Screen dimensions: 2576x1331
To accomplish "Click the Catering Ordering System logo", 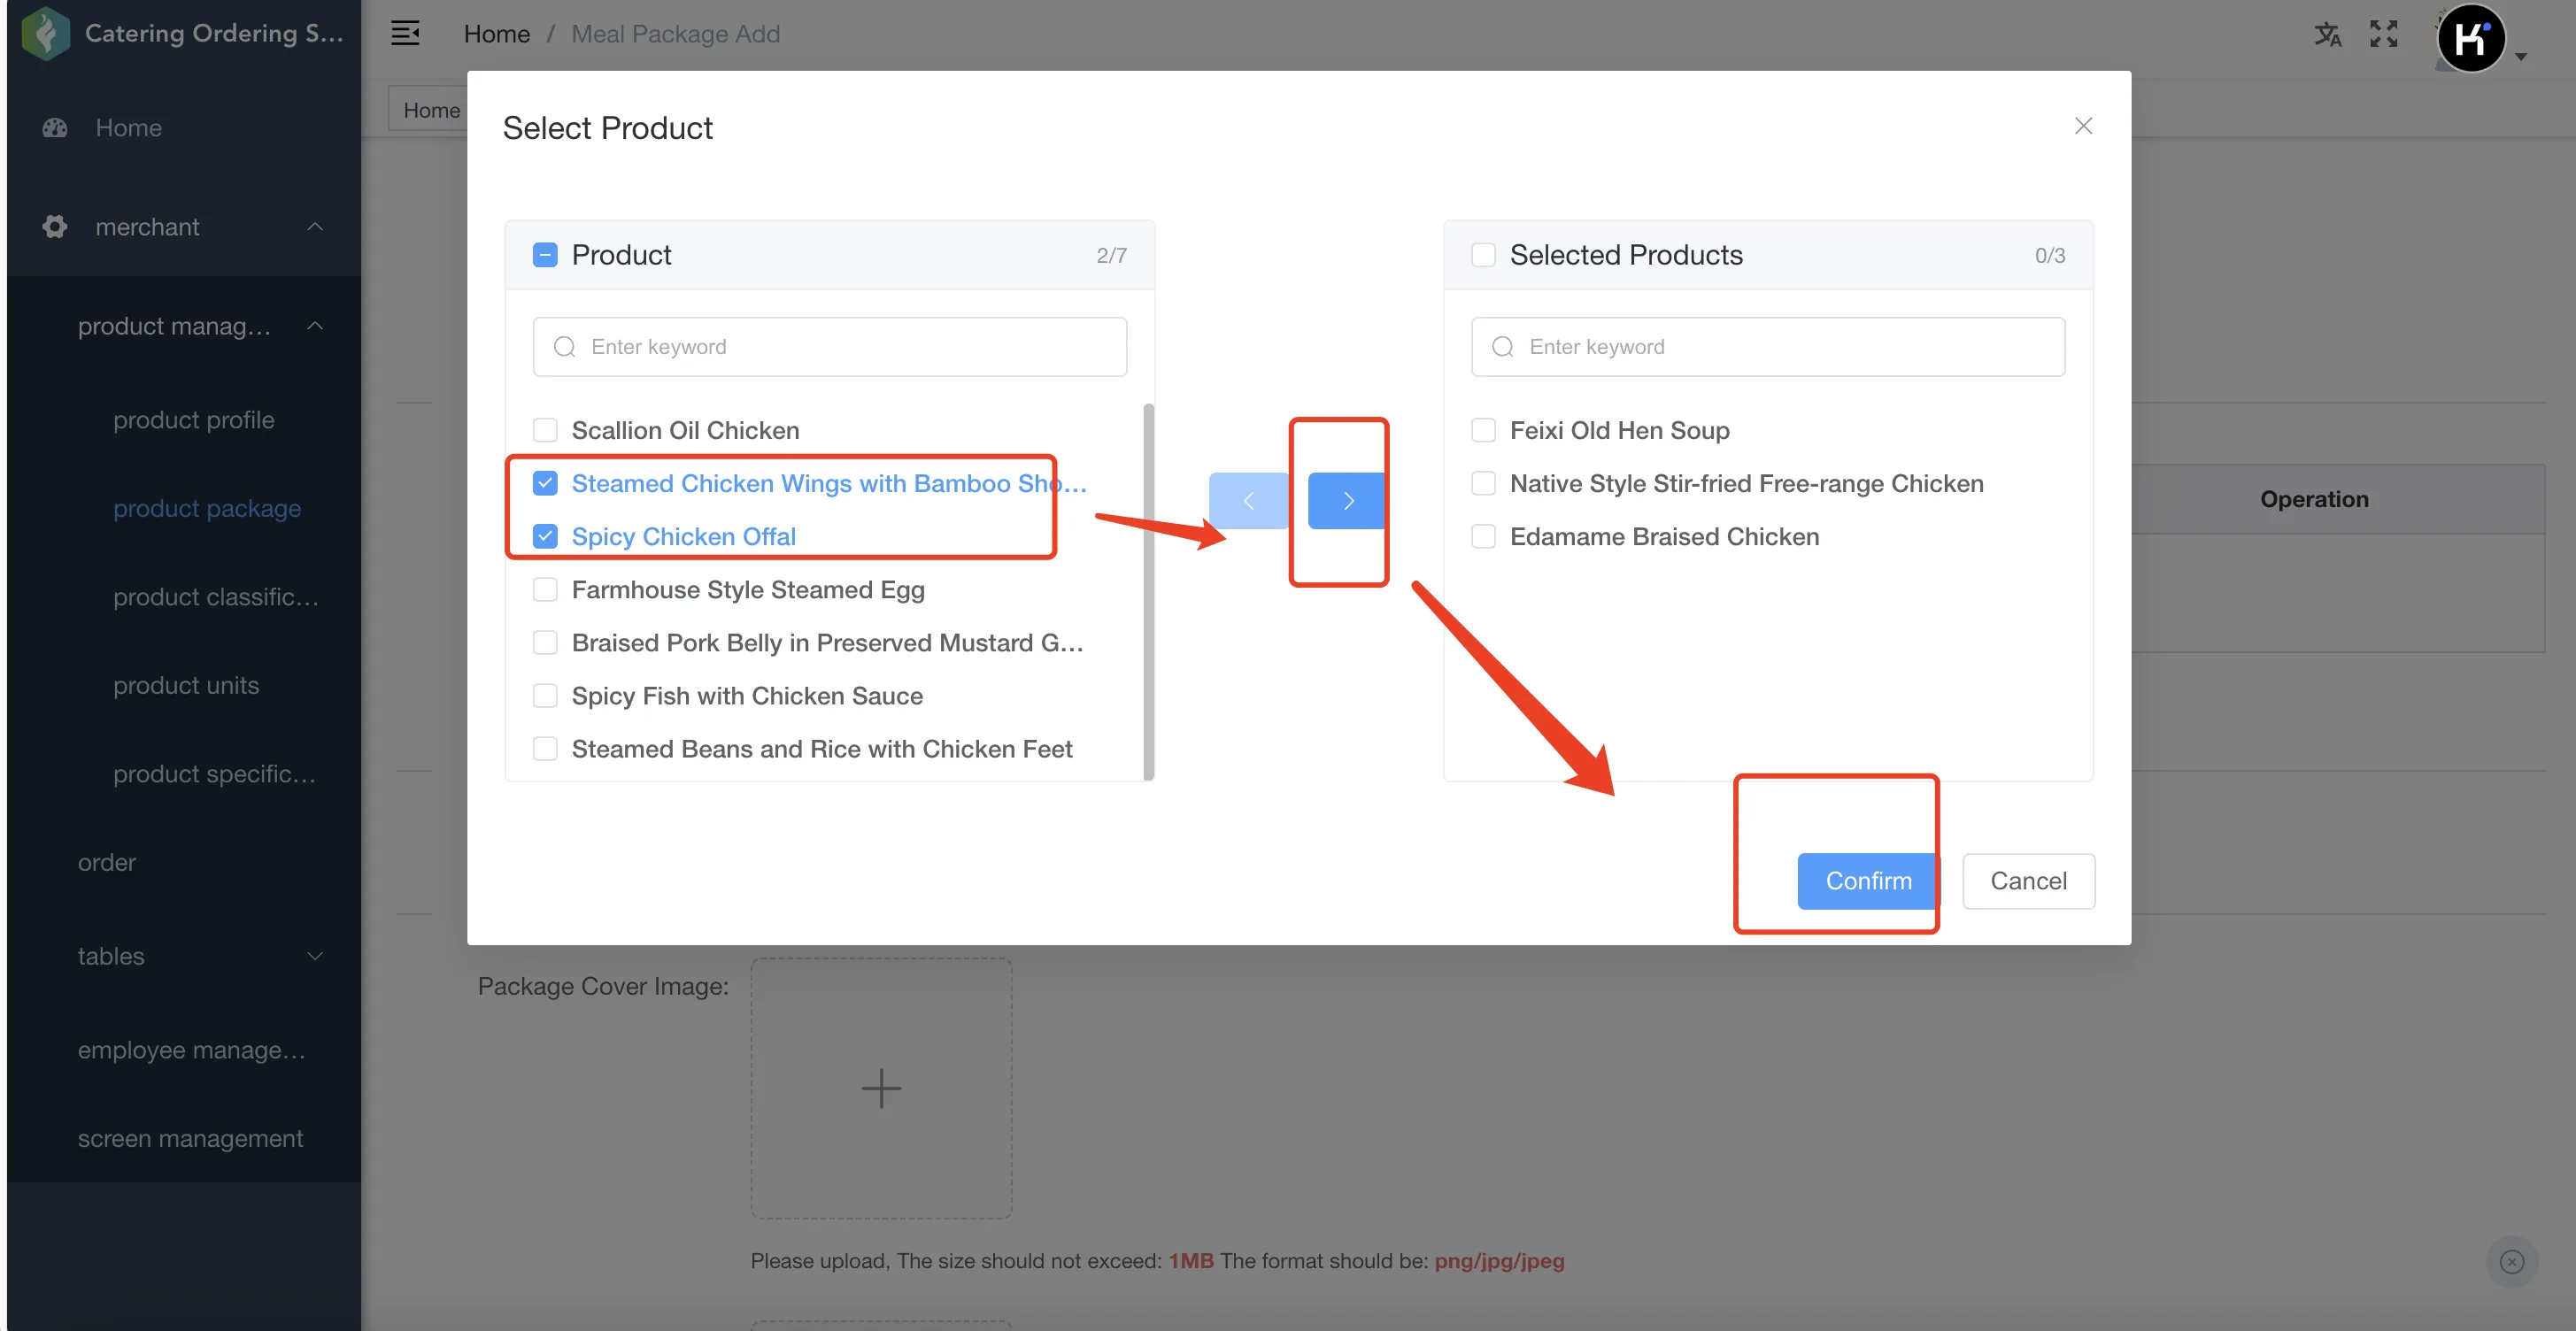I will coord(45,34).
